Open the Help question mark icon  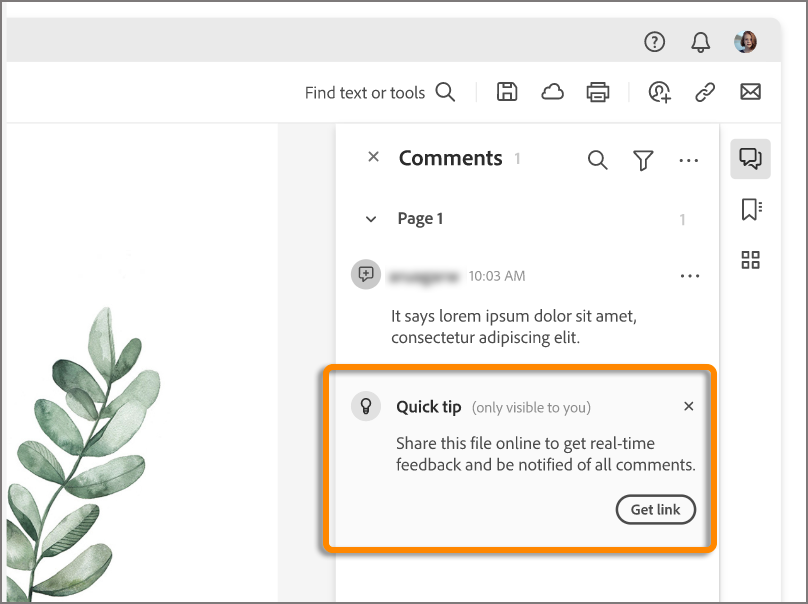click(654, 42)
